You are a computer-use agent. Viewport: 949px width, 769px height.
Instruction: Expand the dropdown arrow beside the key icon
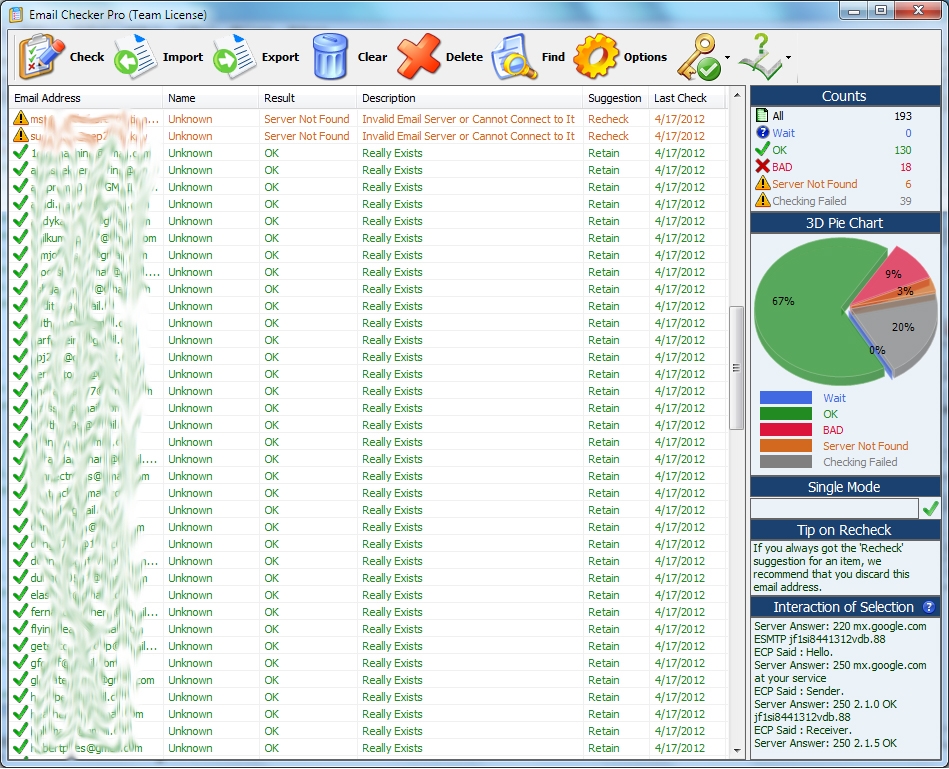pyautogui.click(x=727, y=58)
